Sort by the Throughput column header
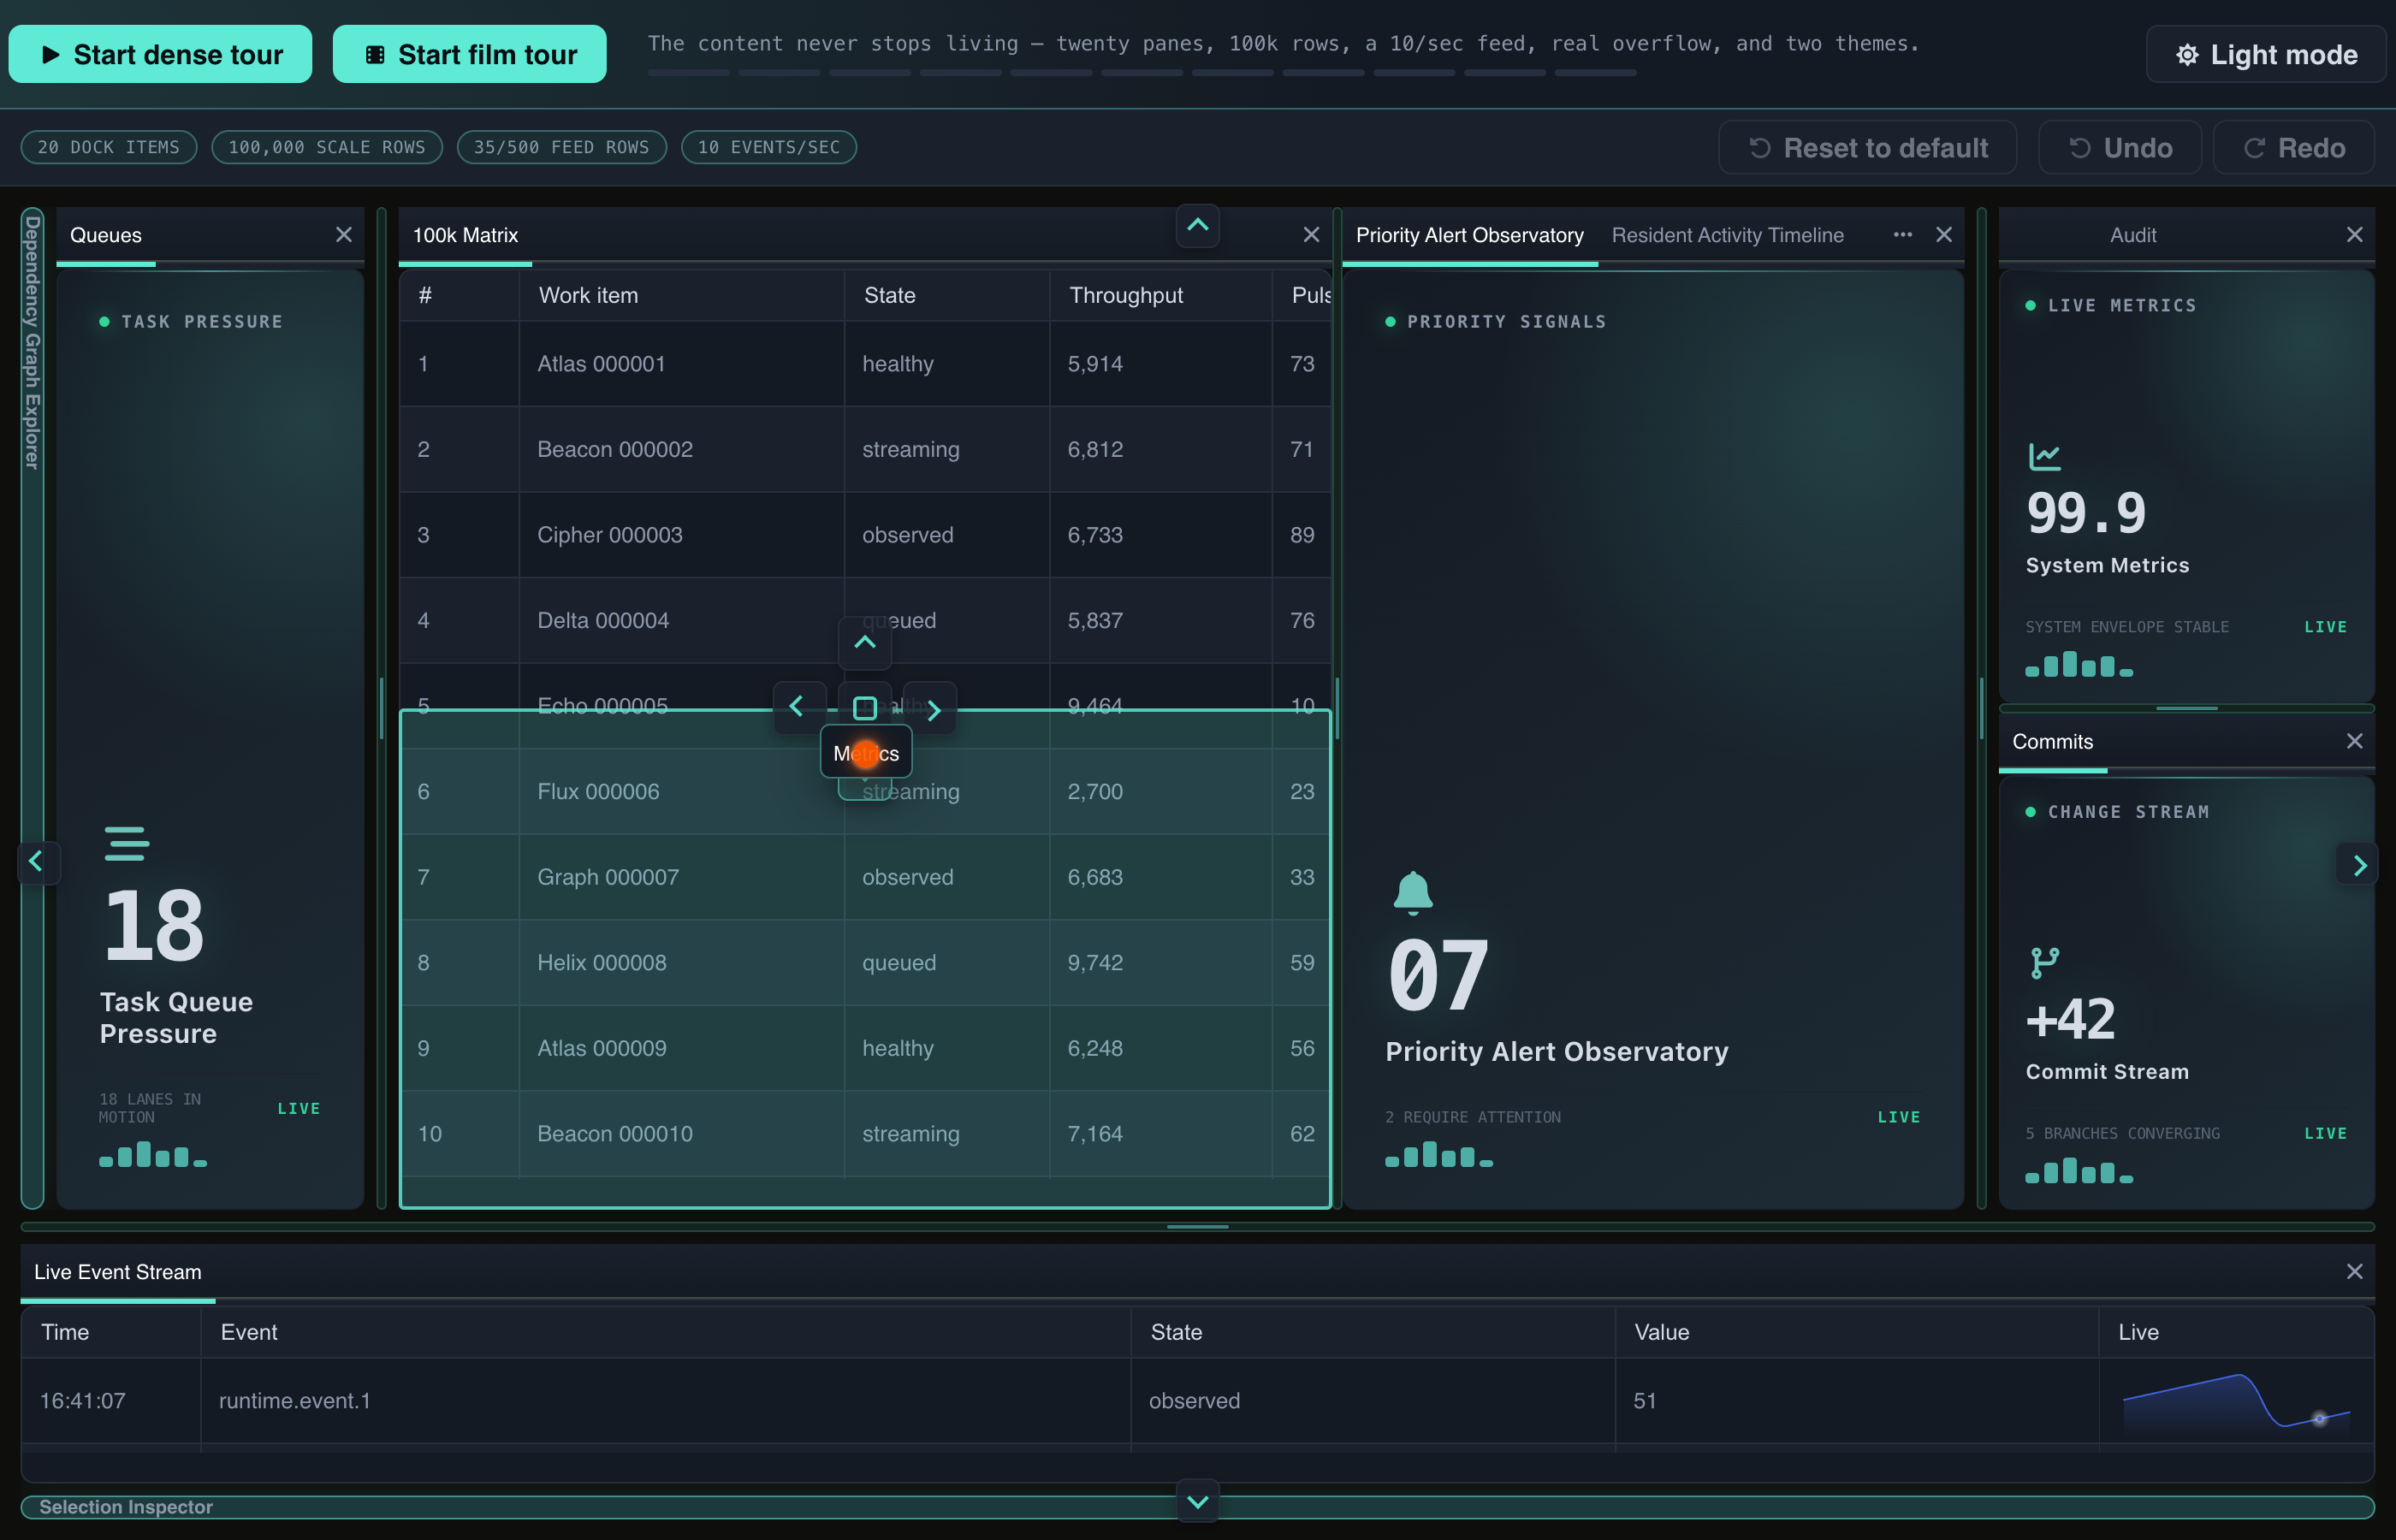Viewport: 2396px width, 1540px height. click(x=1160, y=295)
